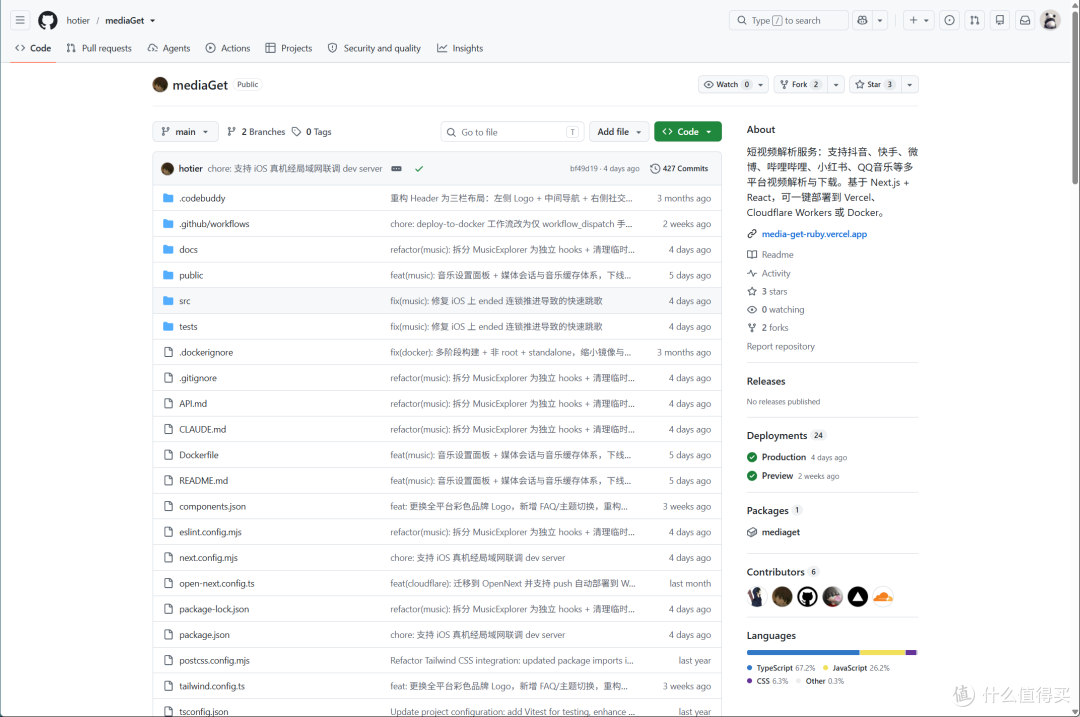This screenshot has width=1080, height=717.
Task: Open the Dockerfile file
Action: coord(198,455)
